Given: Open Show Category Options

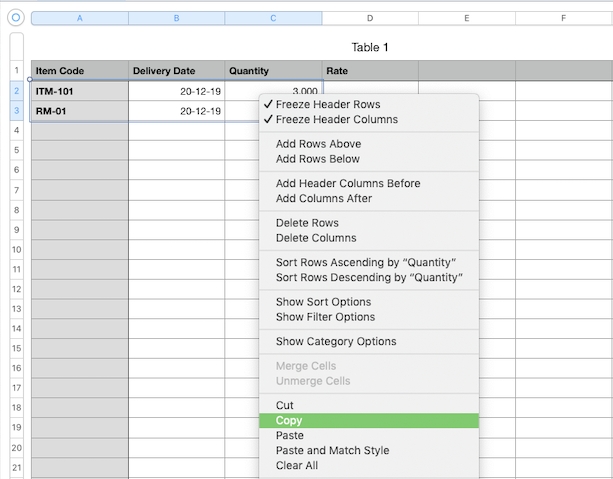Looking at the screenshot, I should pos(336,342).
